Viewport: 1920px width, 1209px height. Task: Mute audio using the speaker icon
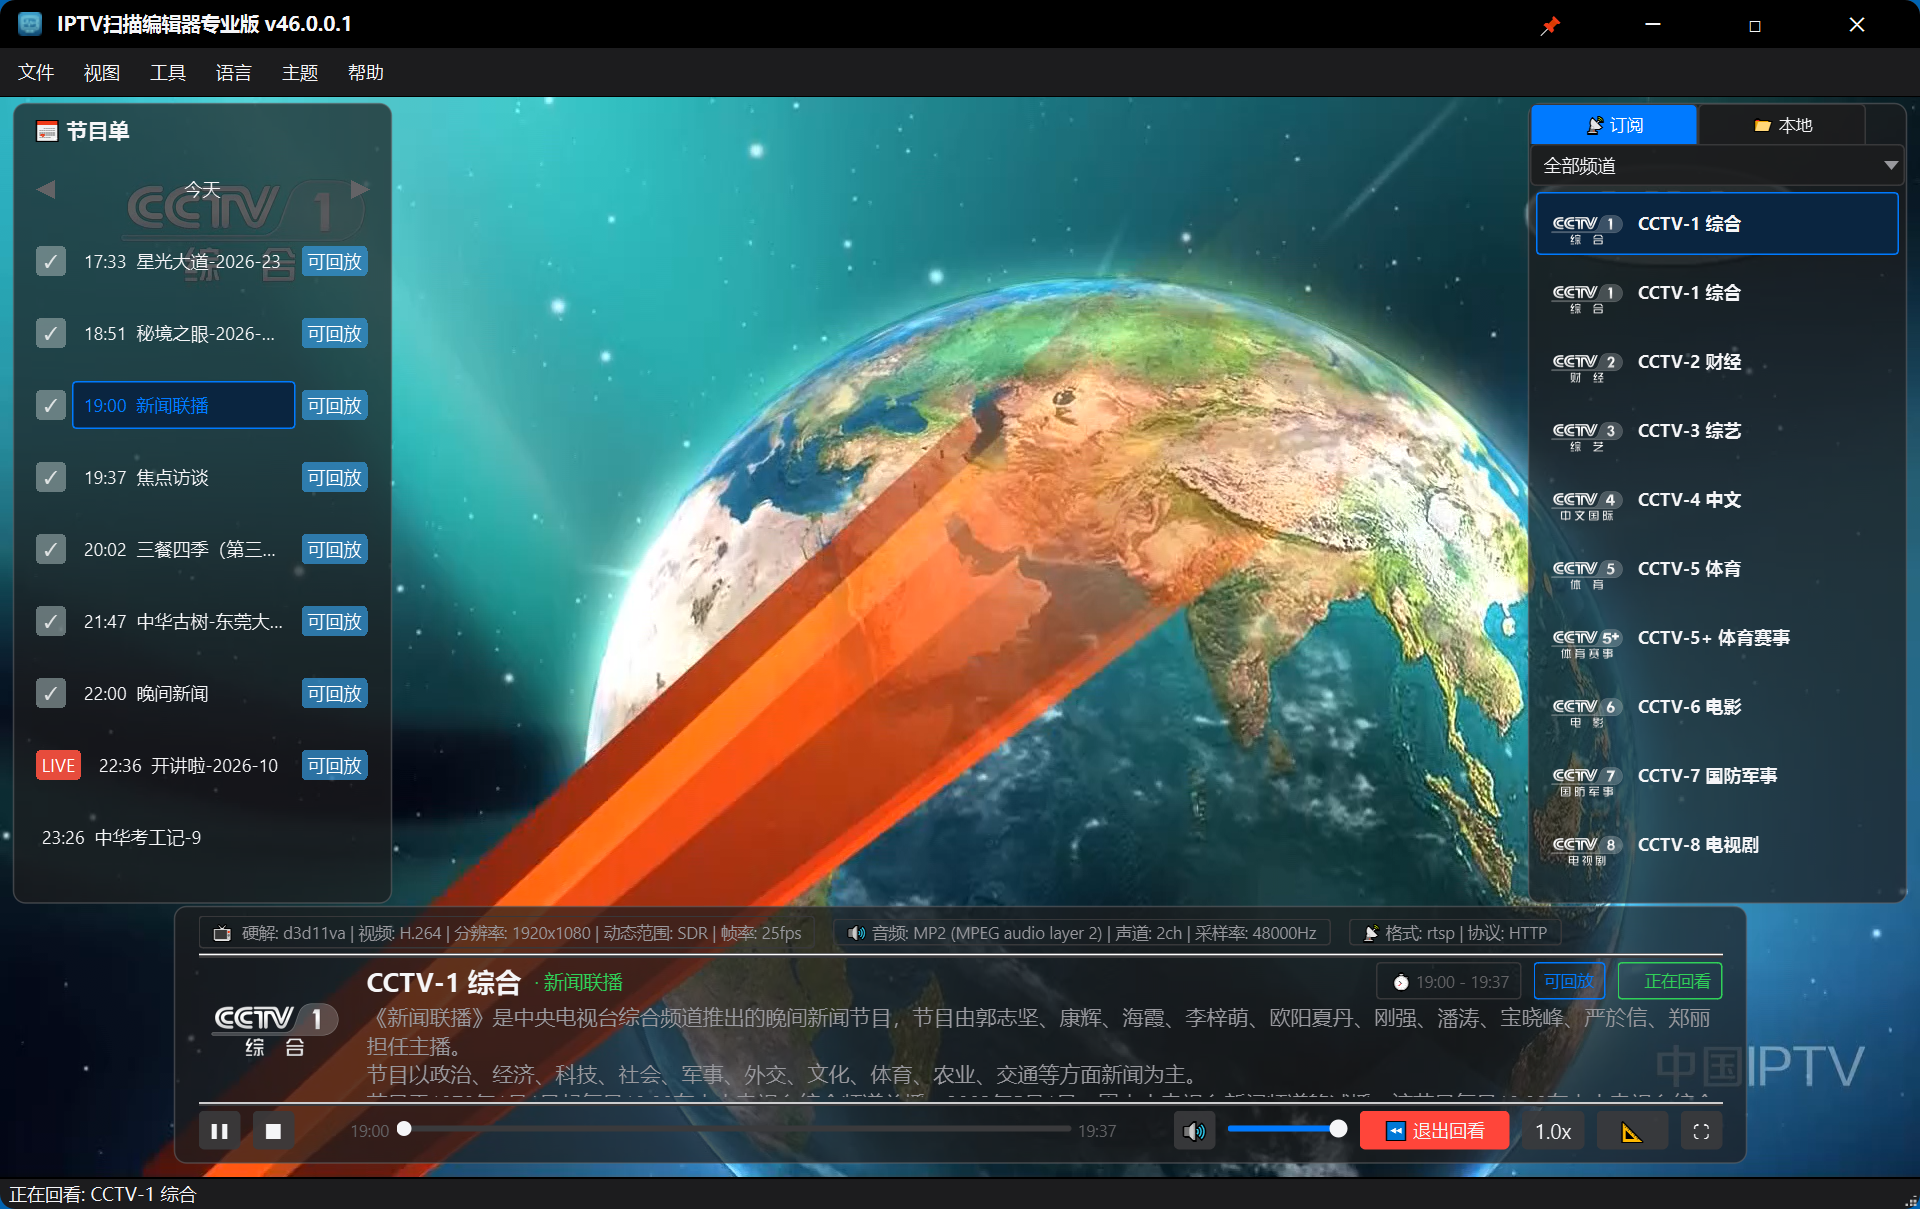point(1194,1131)
